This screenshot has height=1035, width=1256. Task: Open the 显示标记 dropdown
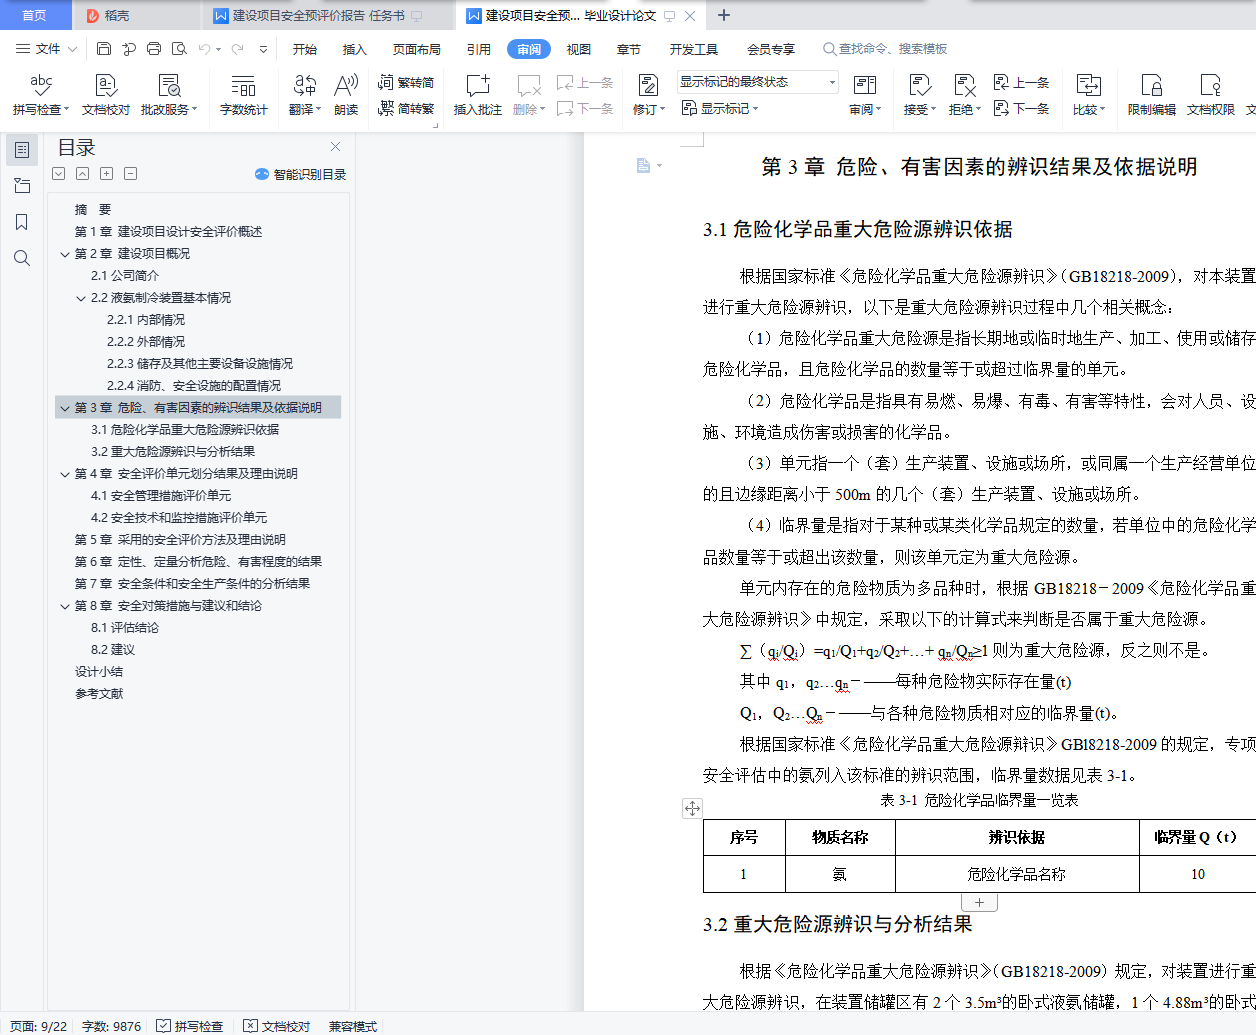720,108
